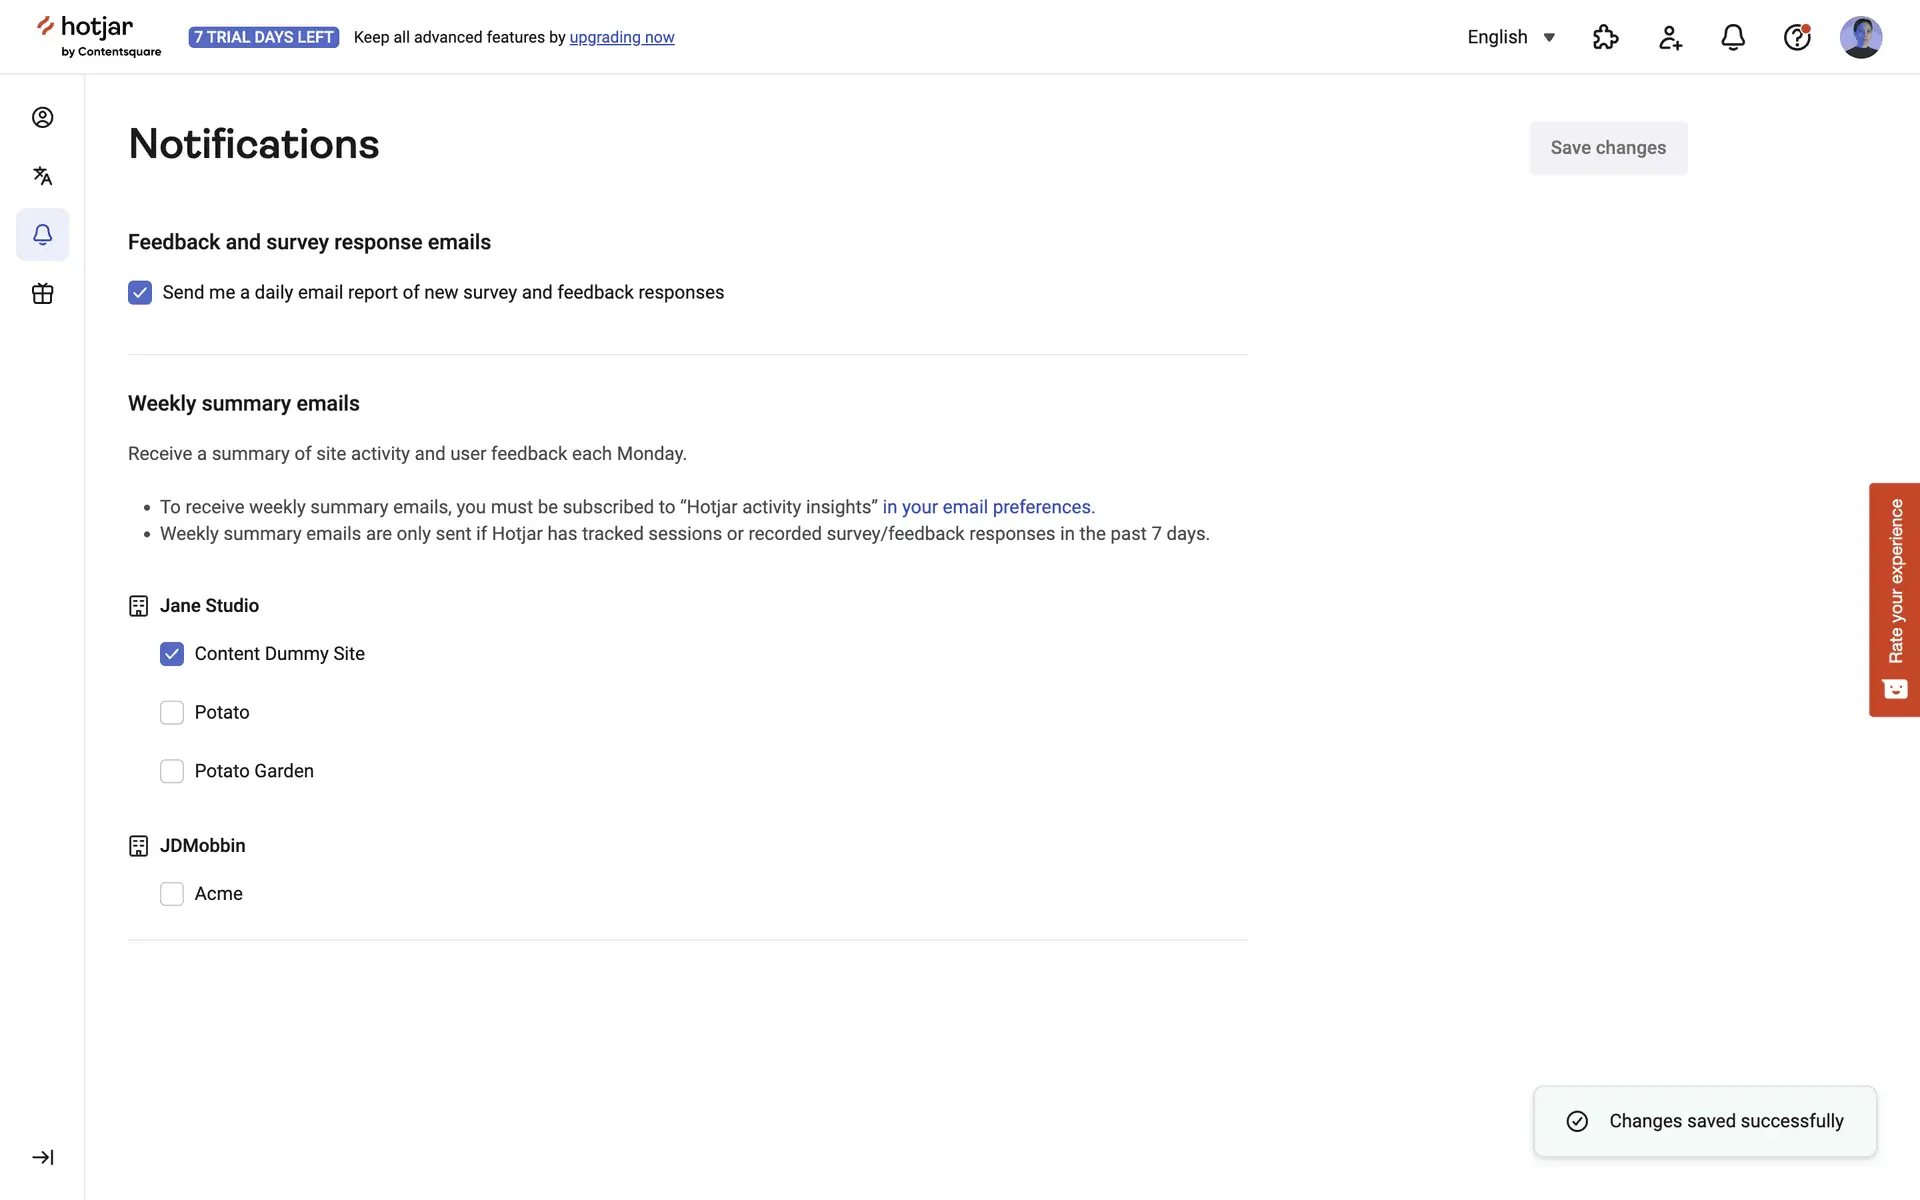Open the English language dropdown
Screen dimensions: 1920x1200
(x=1511, y=38)
